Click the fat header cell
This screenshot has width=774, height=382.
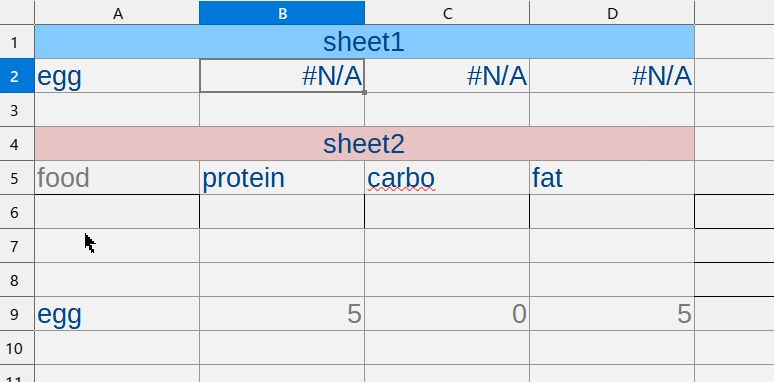point(612,178)
